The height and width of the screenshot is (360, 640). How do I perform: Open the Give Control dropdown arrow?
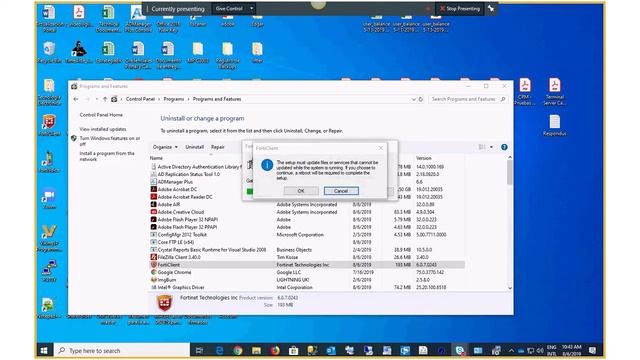tap(251, 9)
